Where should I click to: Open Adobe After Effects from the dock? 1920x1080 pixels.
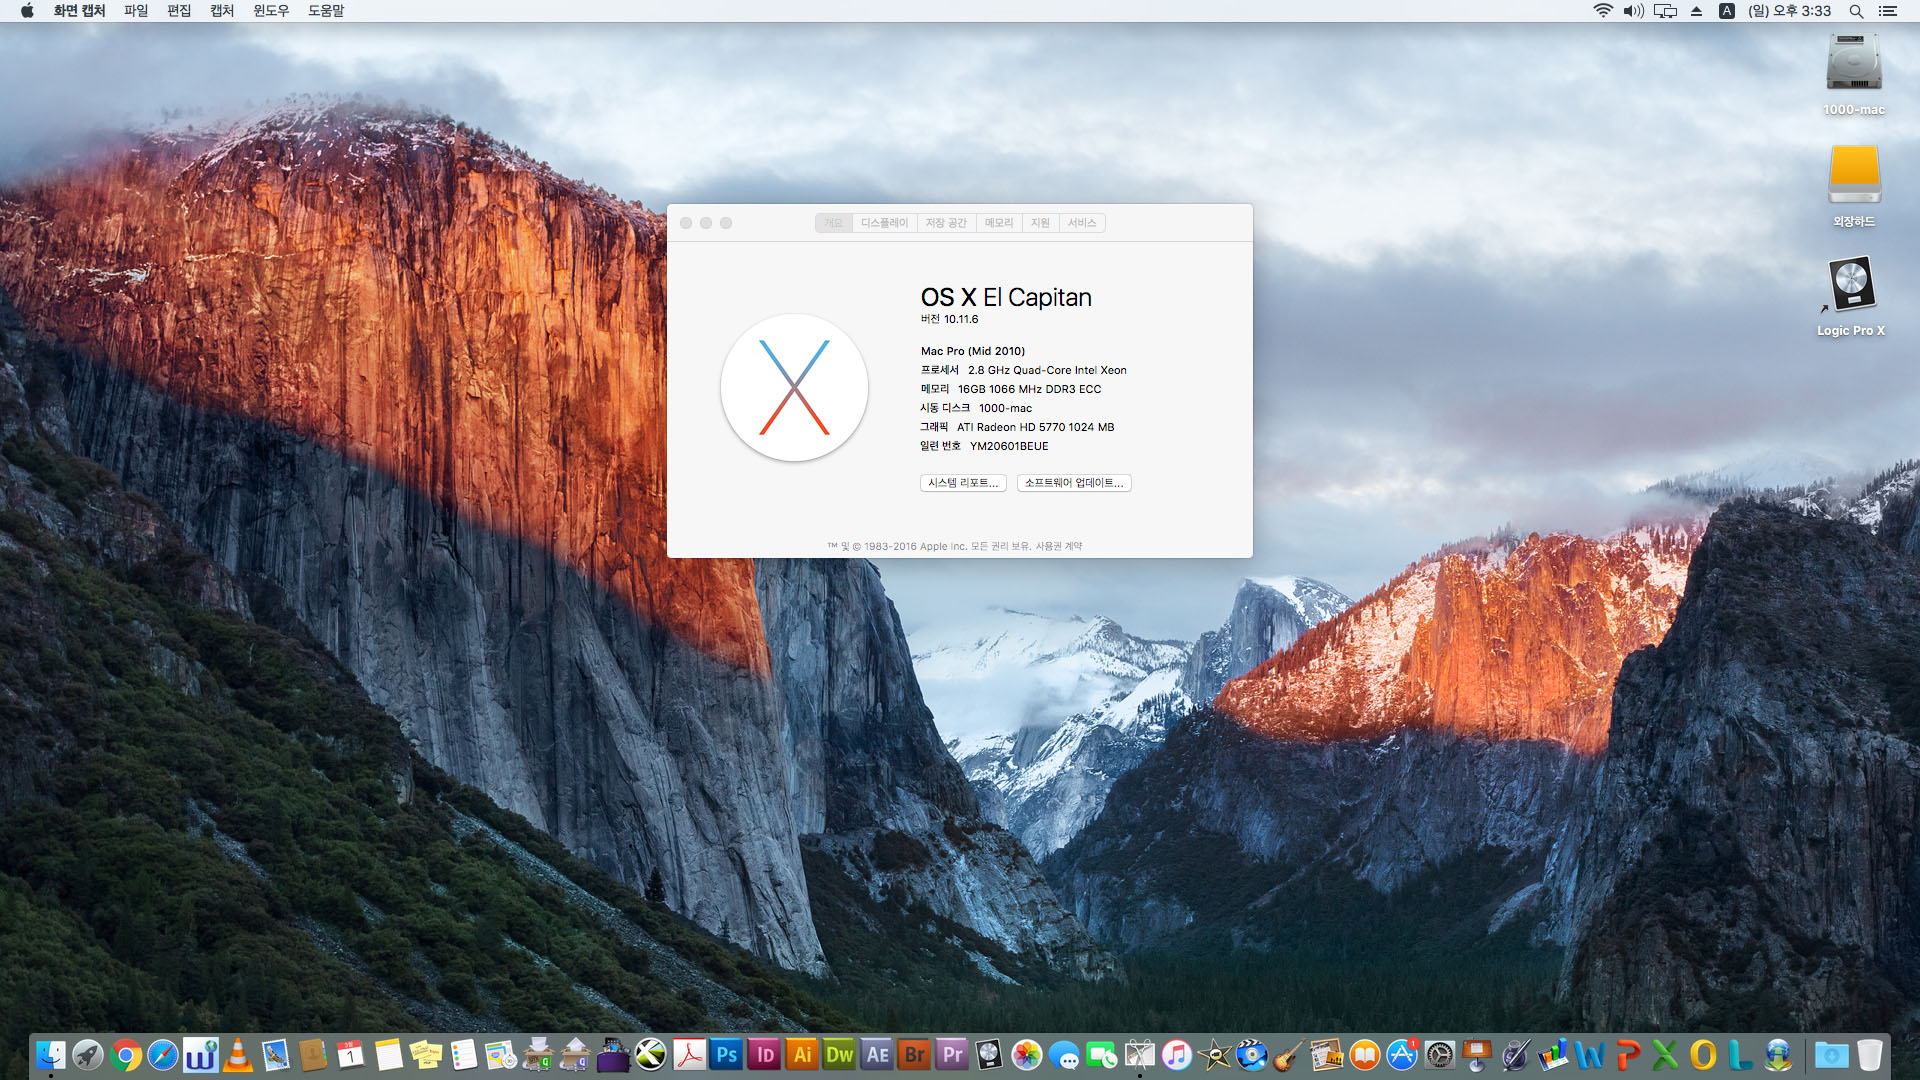[877, 1055]
